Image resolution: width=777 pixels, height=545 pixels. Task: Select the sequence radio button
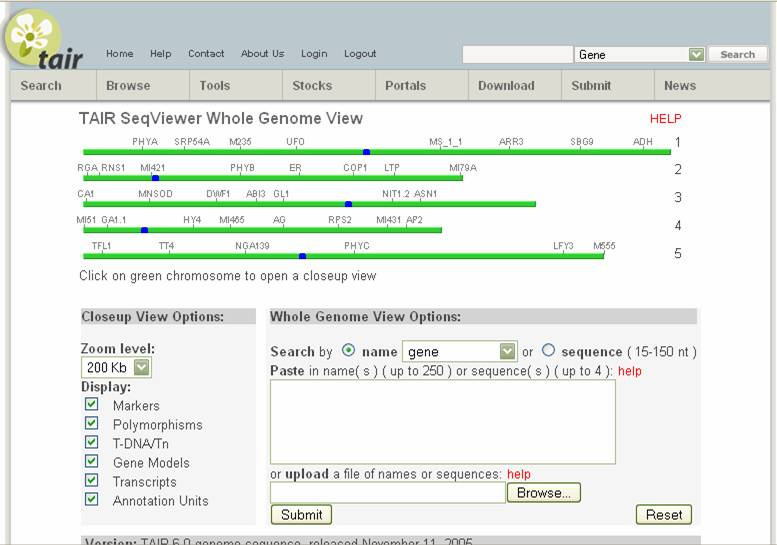click(x=548, y=351)
